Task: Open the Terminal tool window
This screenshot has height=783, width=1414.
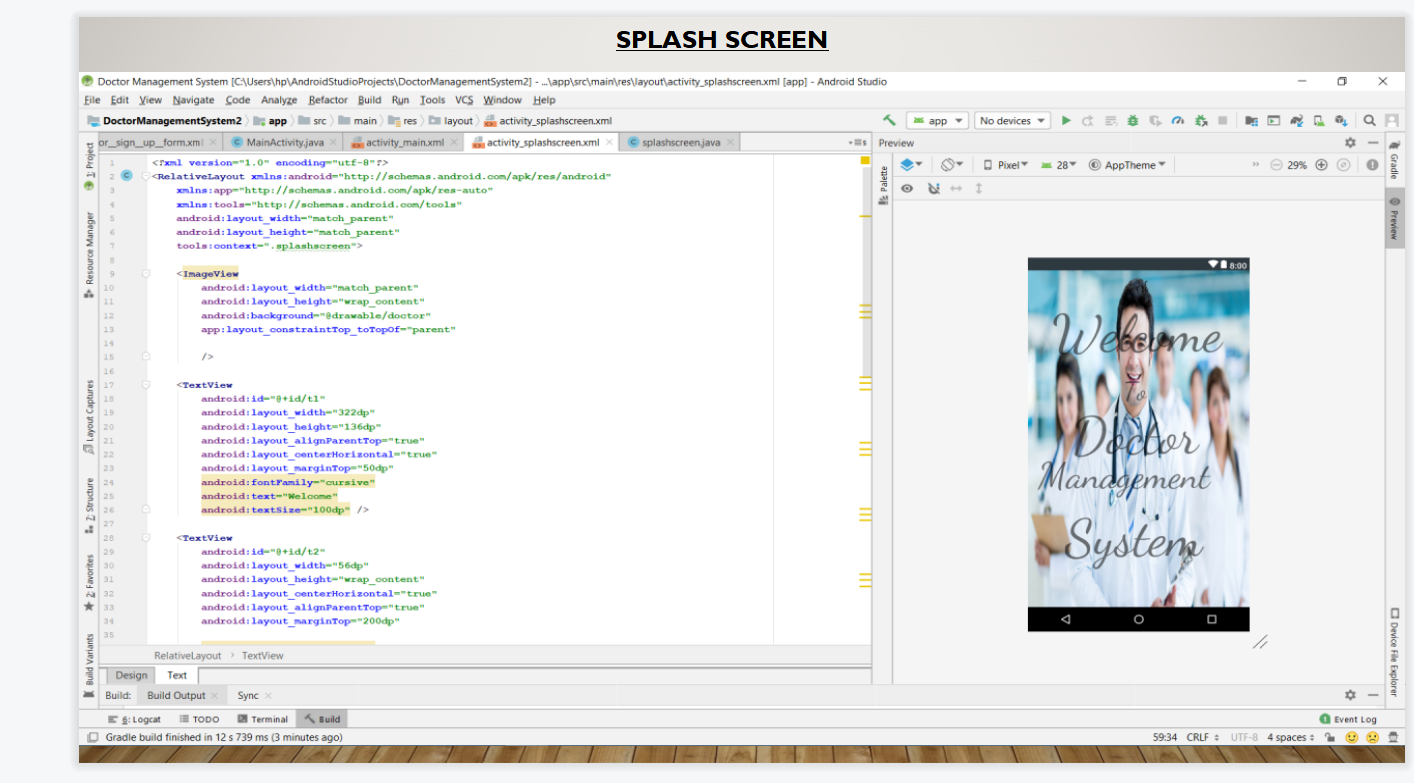Action: (263, 719)
